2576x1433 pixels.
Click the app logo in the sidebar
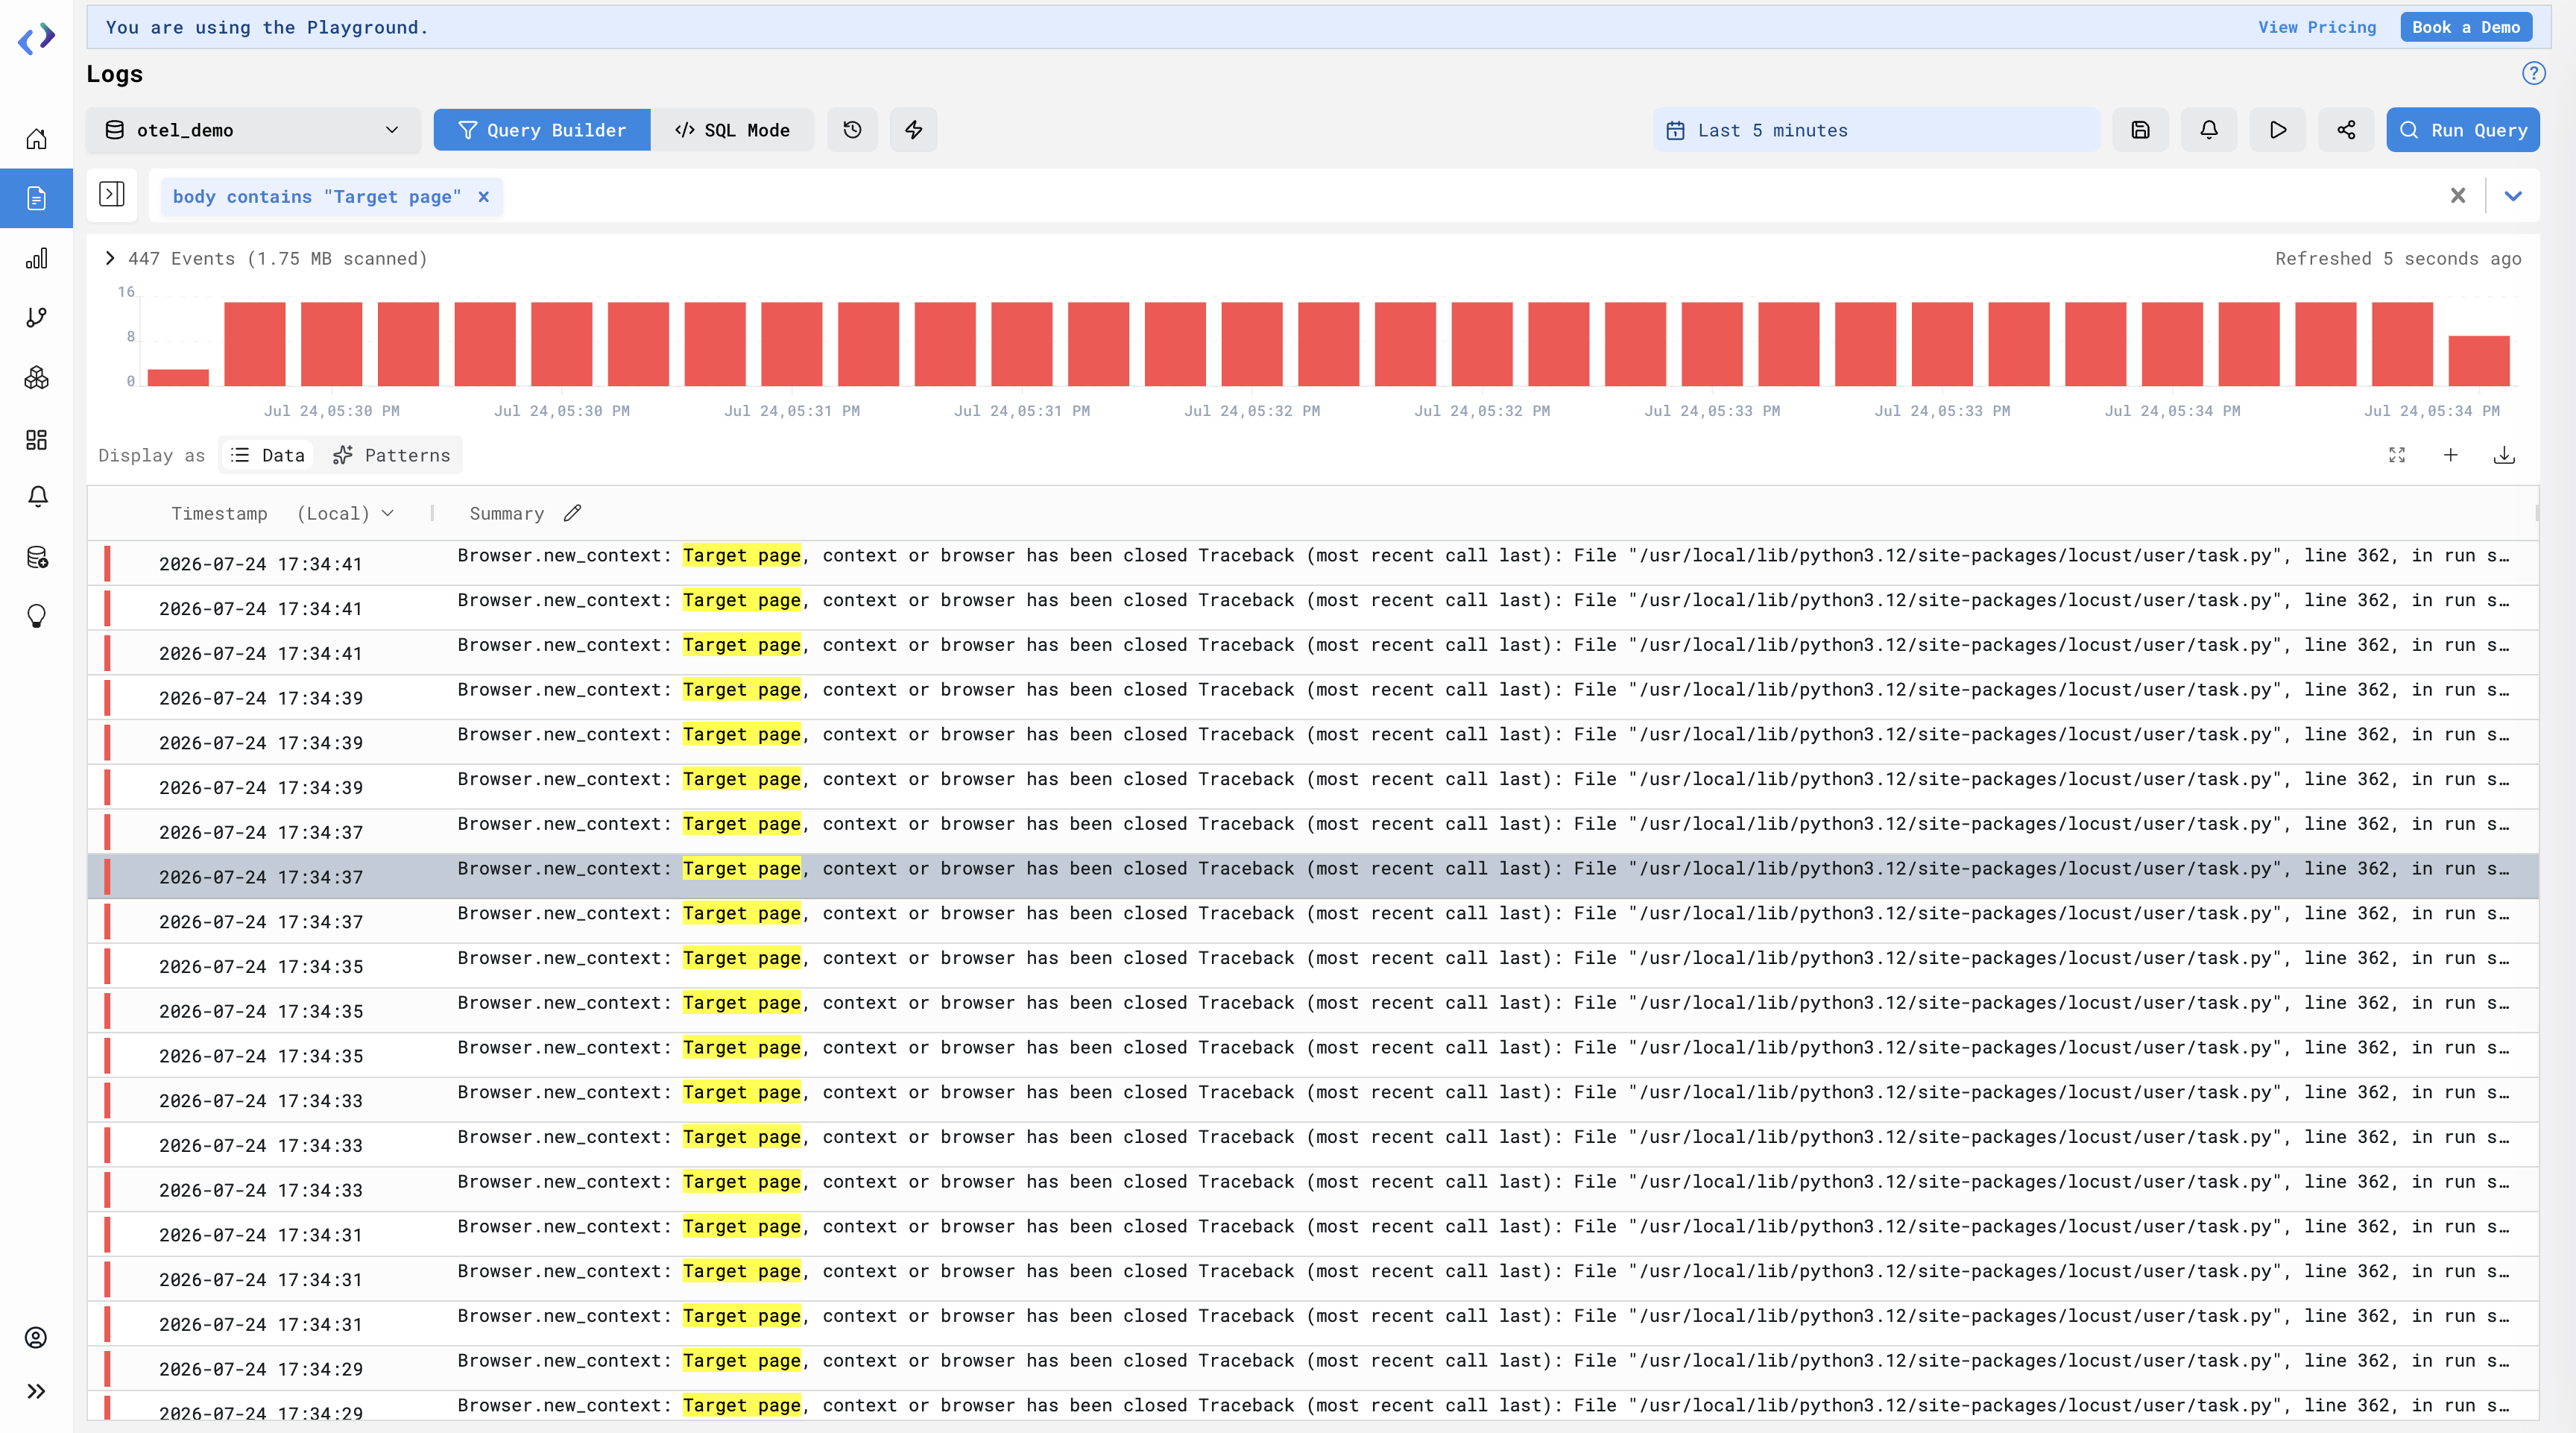(x=36, y=39)
